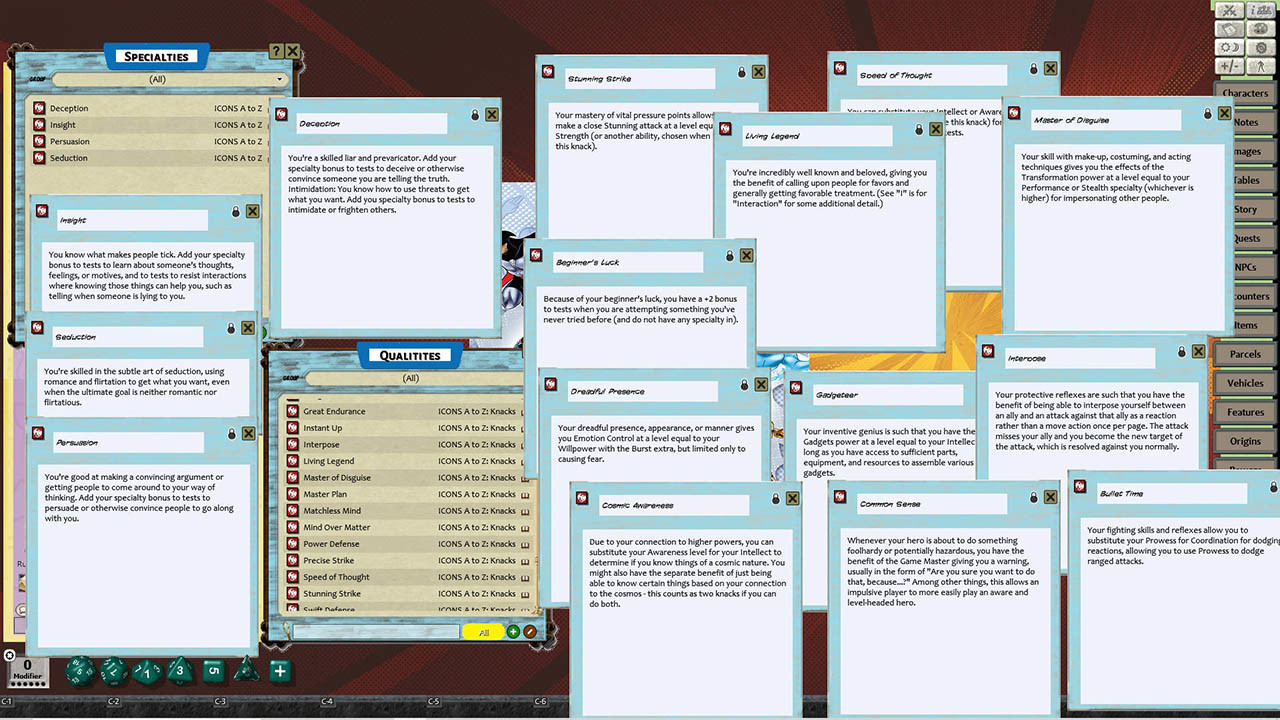Viewport: 1280px width, 720px height.
Task: Click the link icon next to Deception in list
Action: 39,108
